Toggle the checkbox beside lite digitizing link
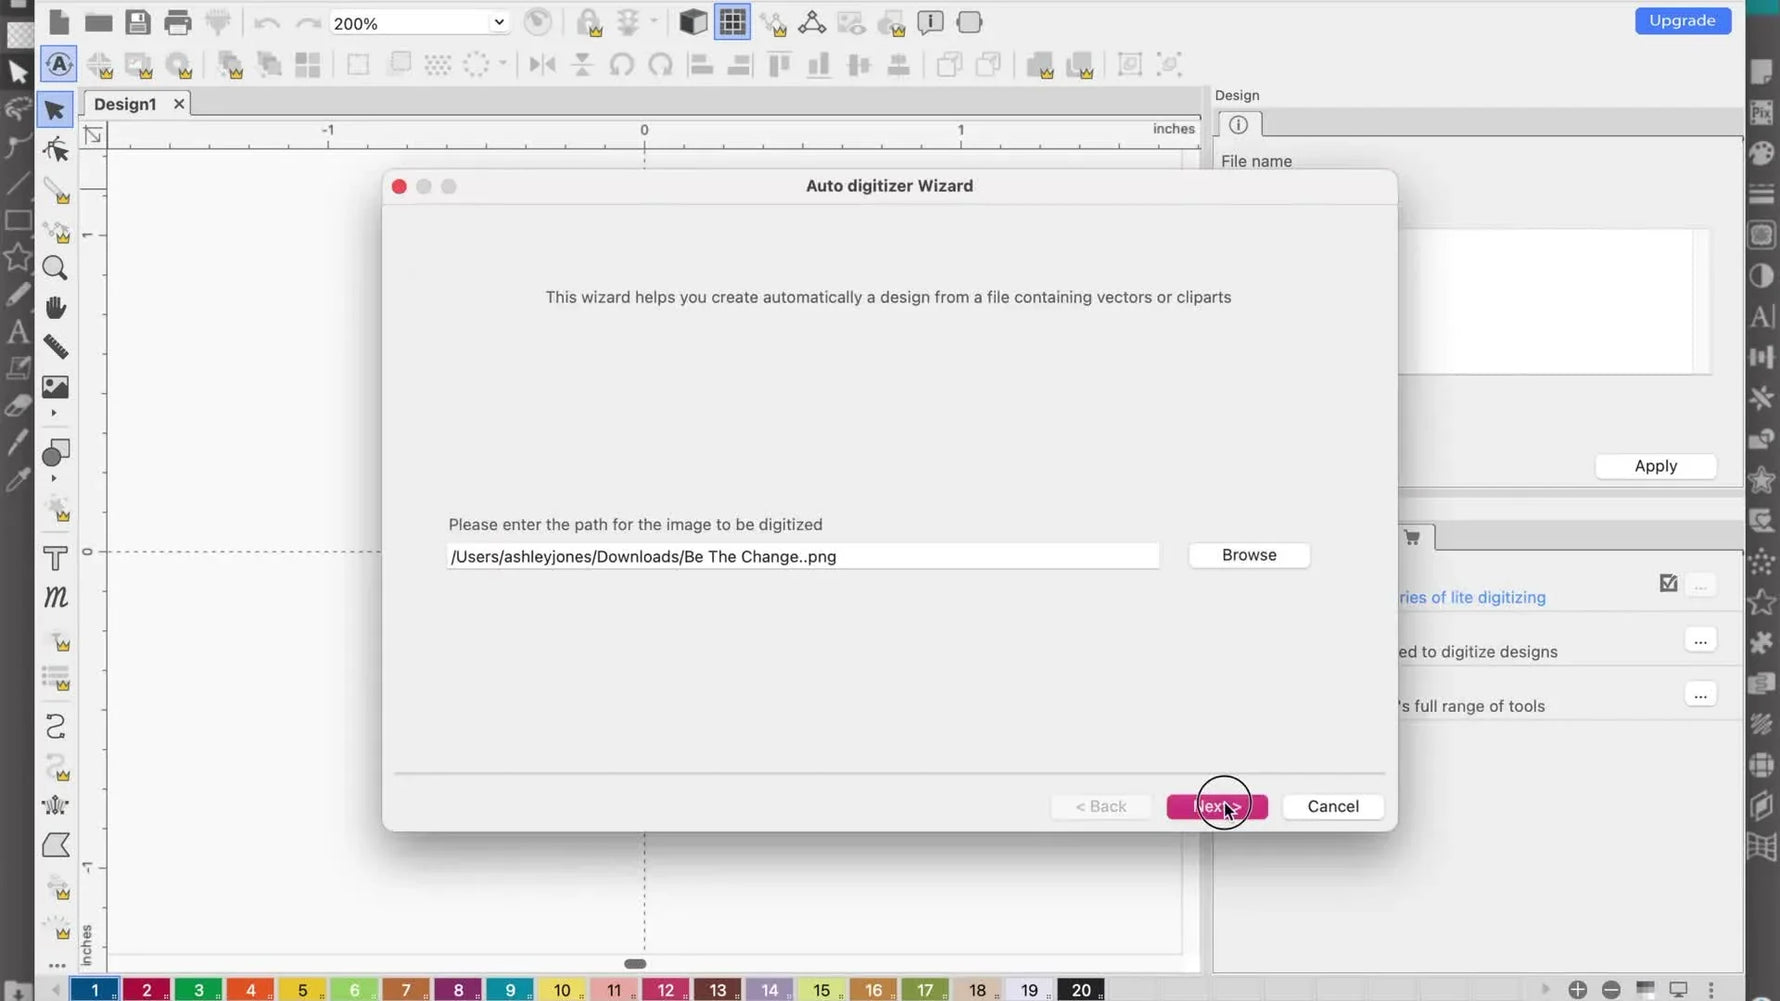This screenshot has height=1001, width=1780. click(1668, 583)
